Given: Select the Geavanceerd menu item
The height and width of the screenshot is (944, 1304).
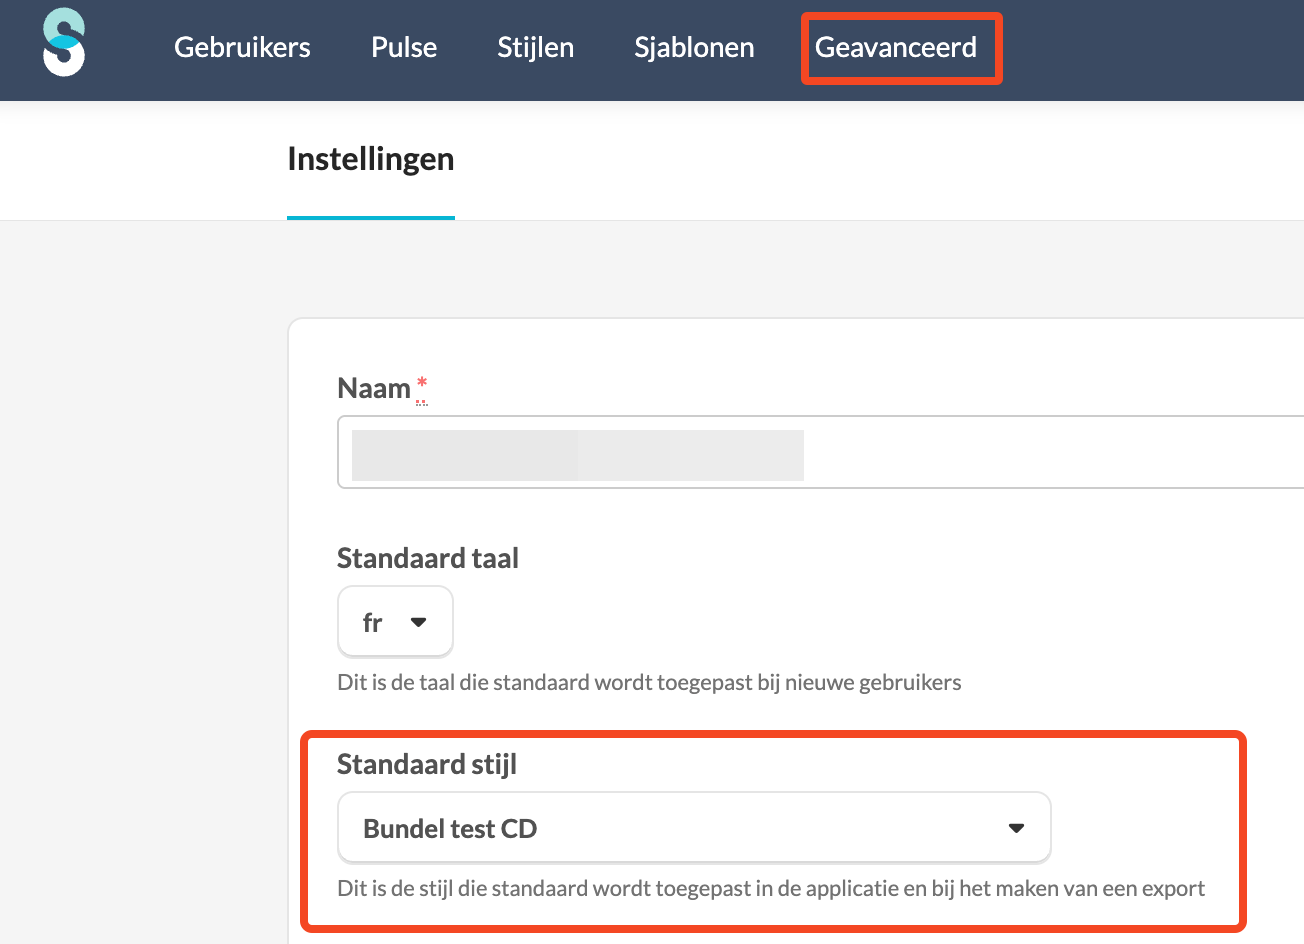Looking at the screenshot, I should point(896,47).
